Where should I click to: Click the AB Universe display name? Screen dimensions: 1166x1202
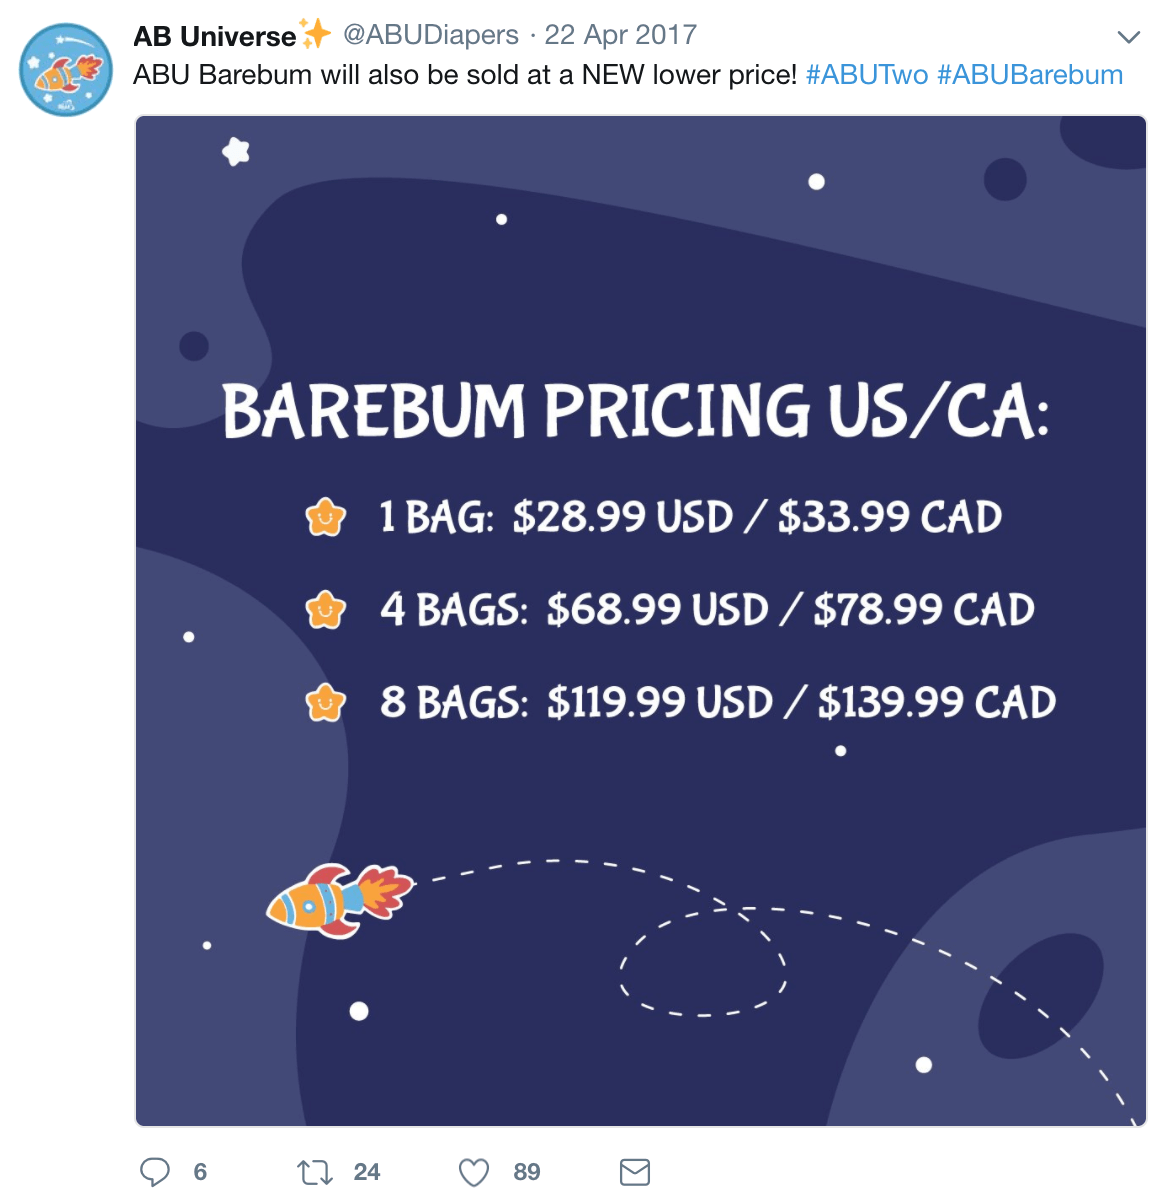pyautogui.click(x=215, y=36)
